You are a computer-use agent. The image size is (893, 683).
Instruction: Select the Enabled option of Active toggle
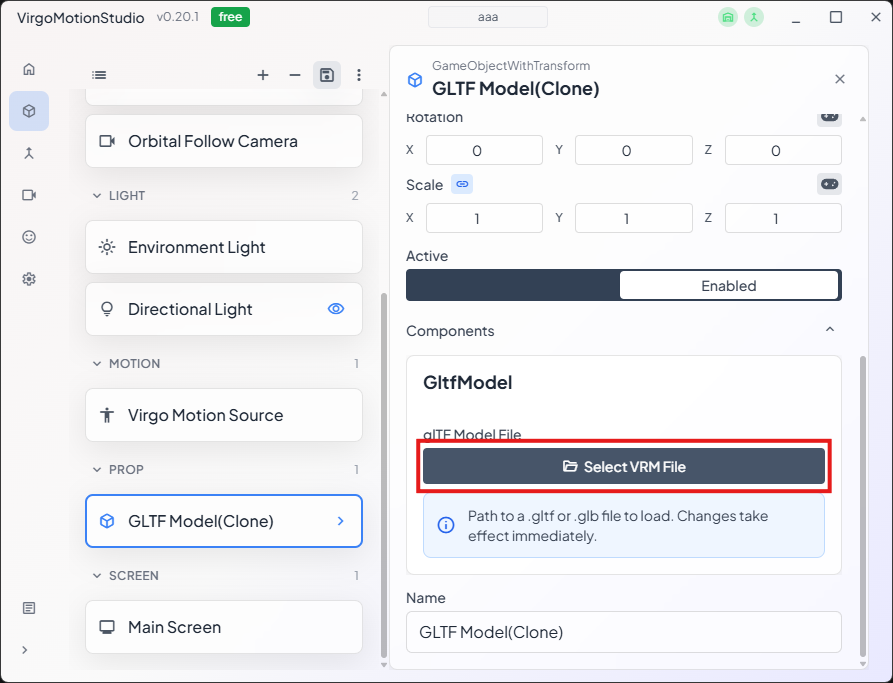click(728, 285)
